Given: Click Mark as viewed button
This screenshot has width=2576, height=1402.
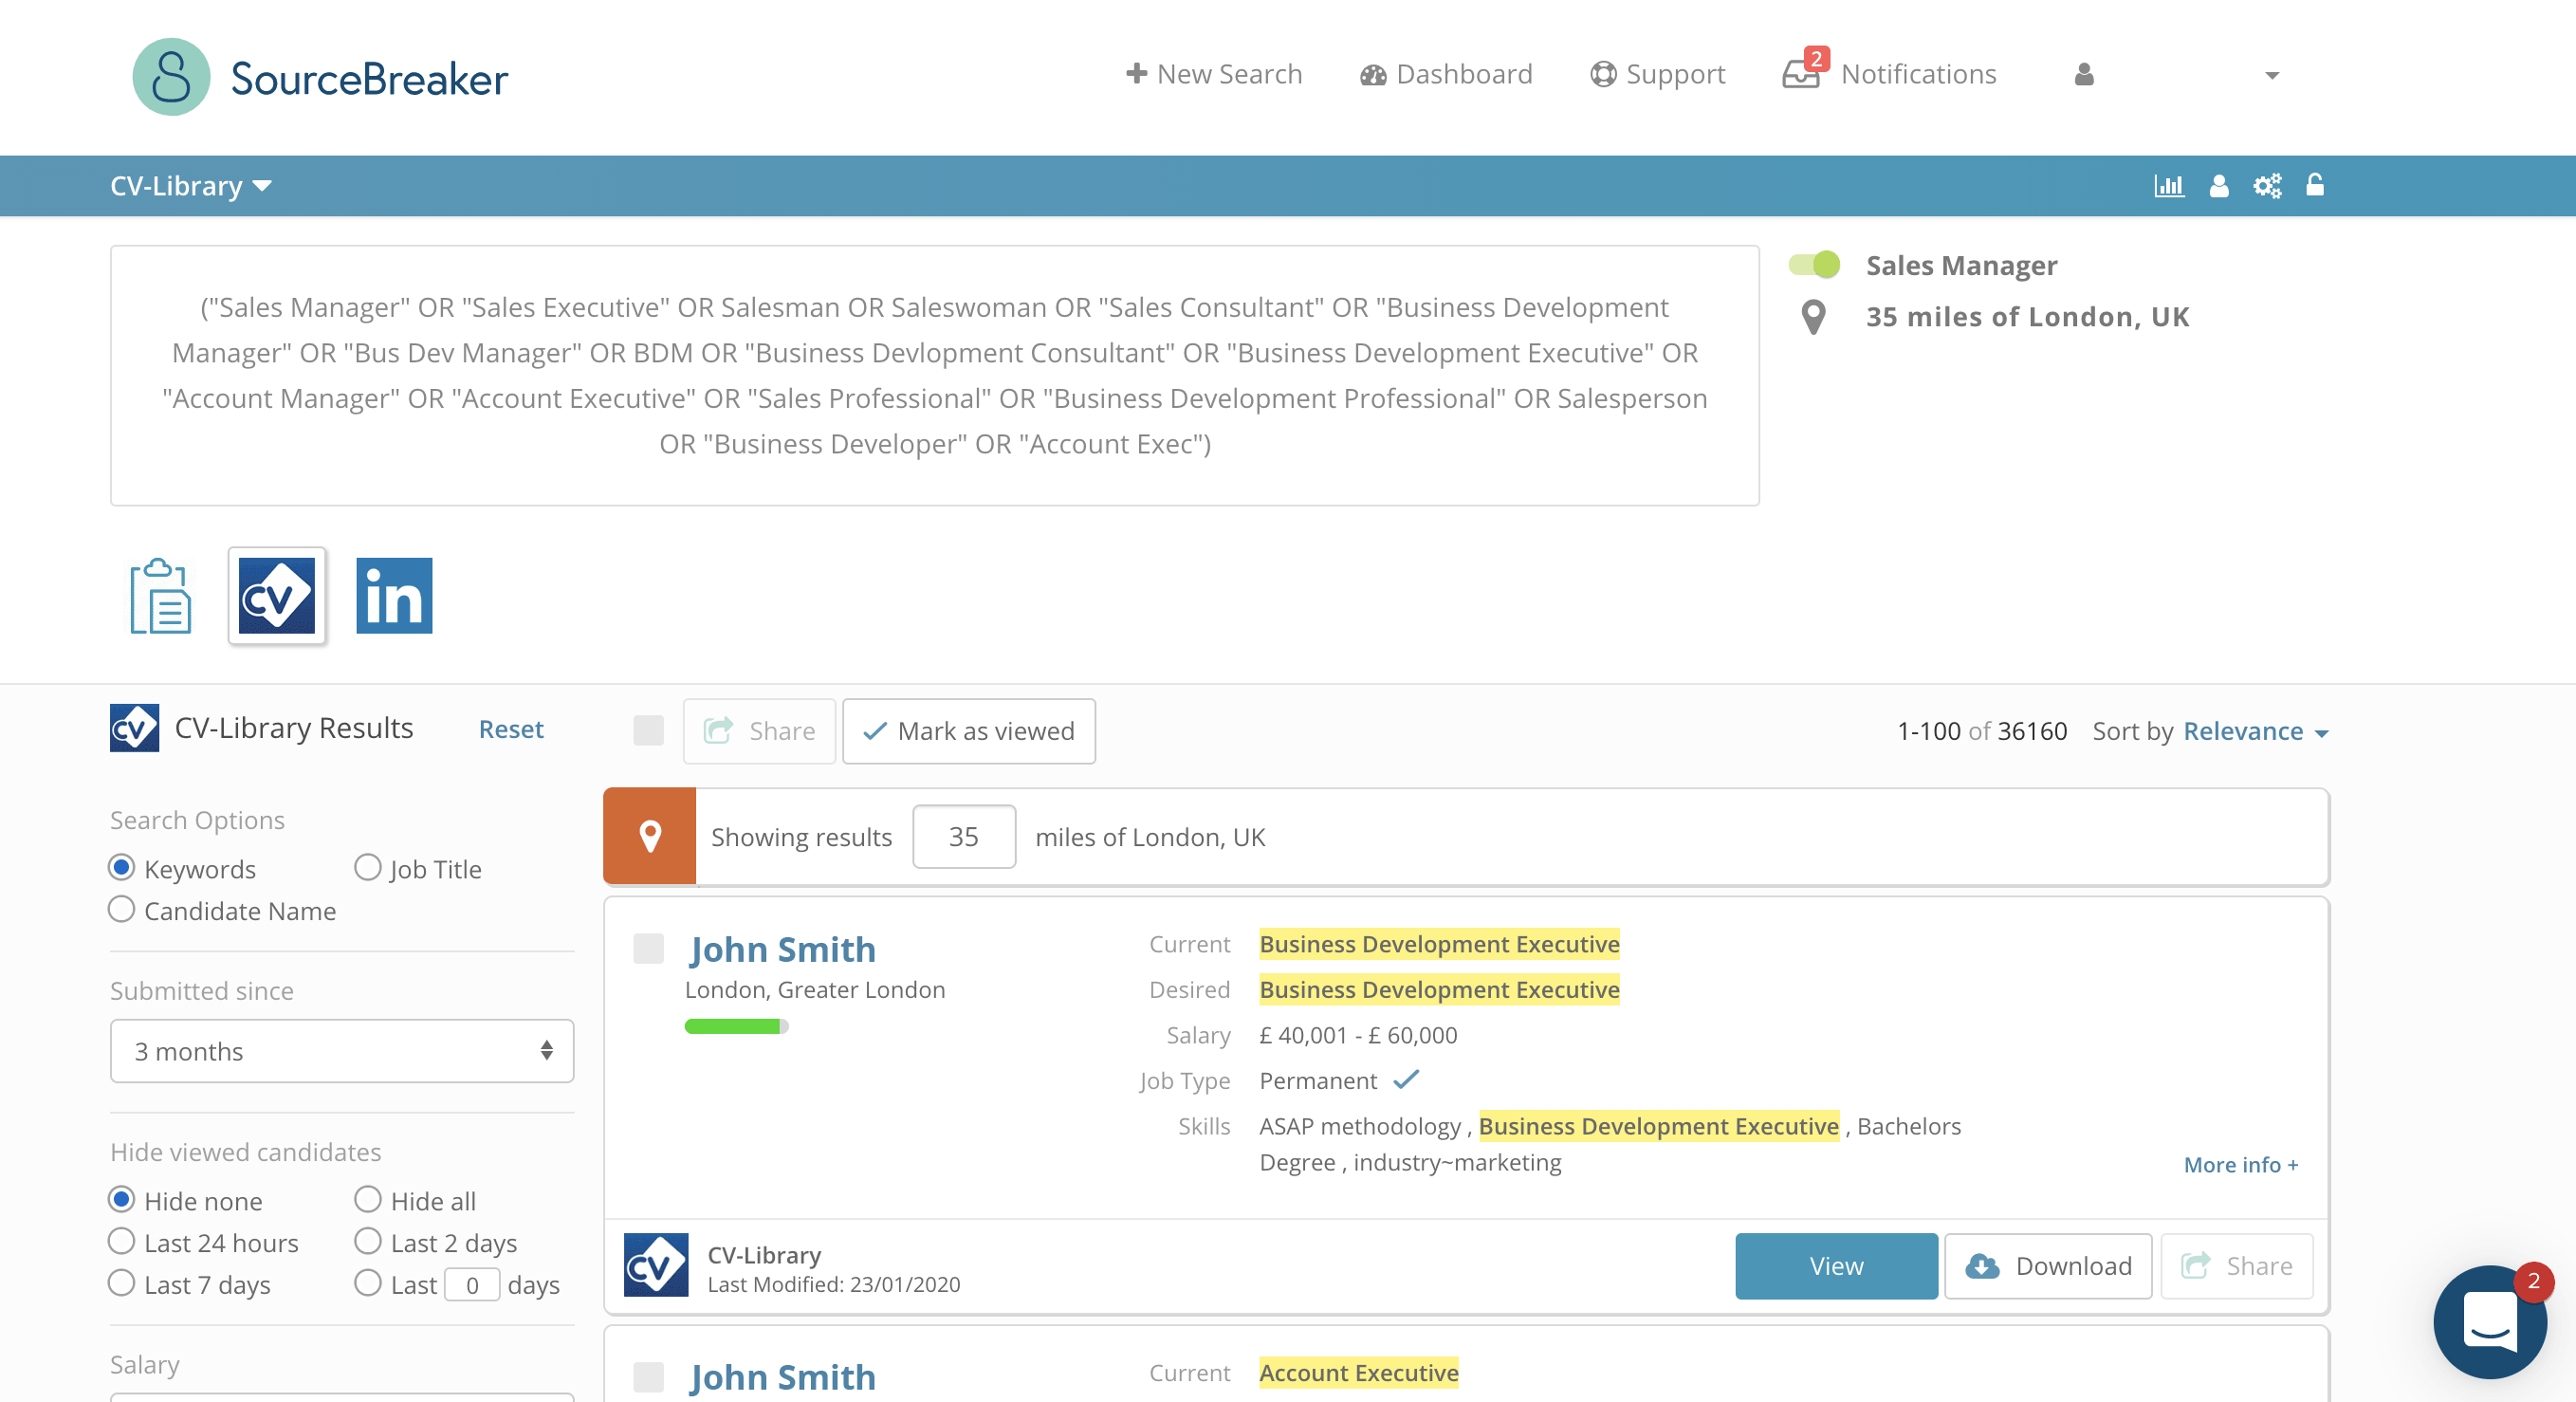Looking at the screenshot, I should click(968, 731).
